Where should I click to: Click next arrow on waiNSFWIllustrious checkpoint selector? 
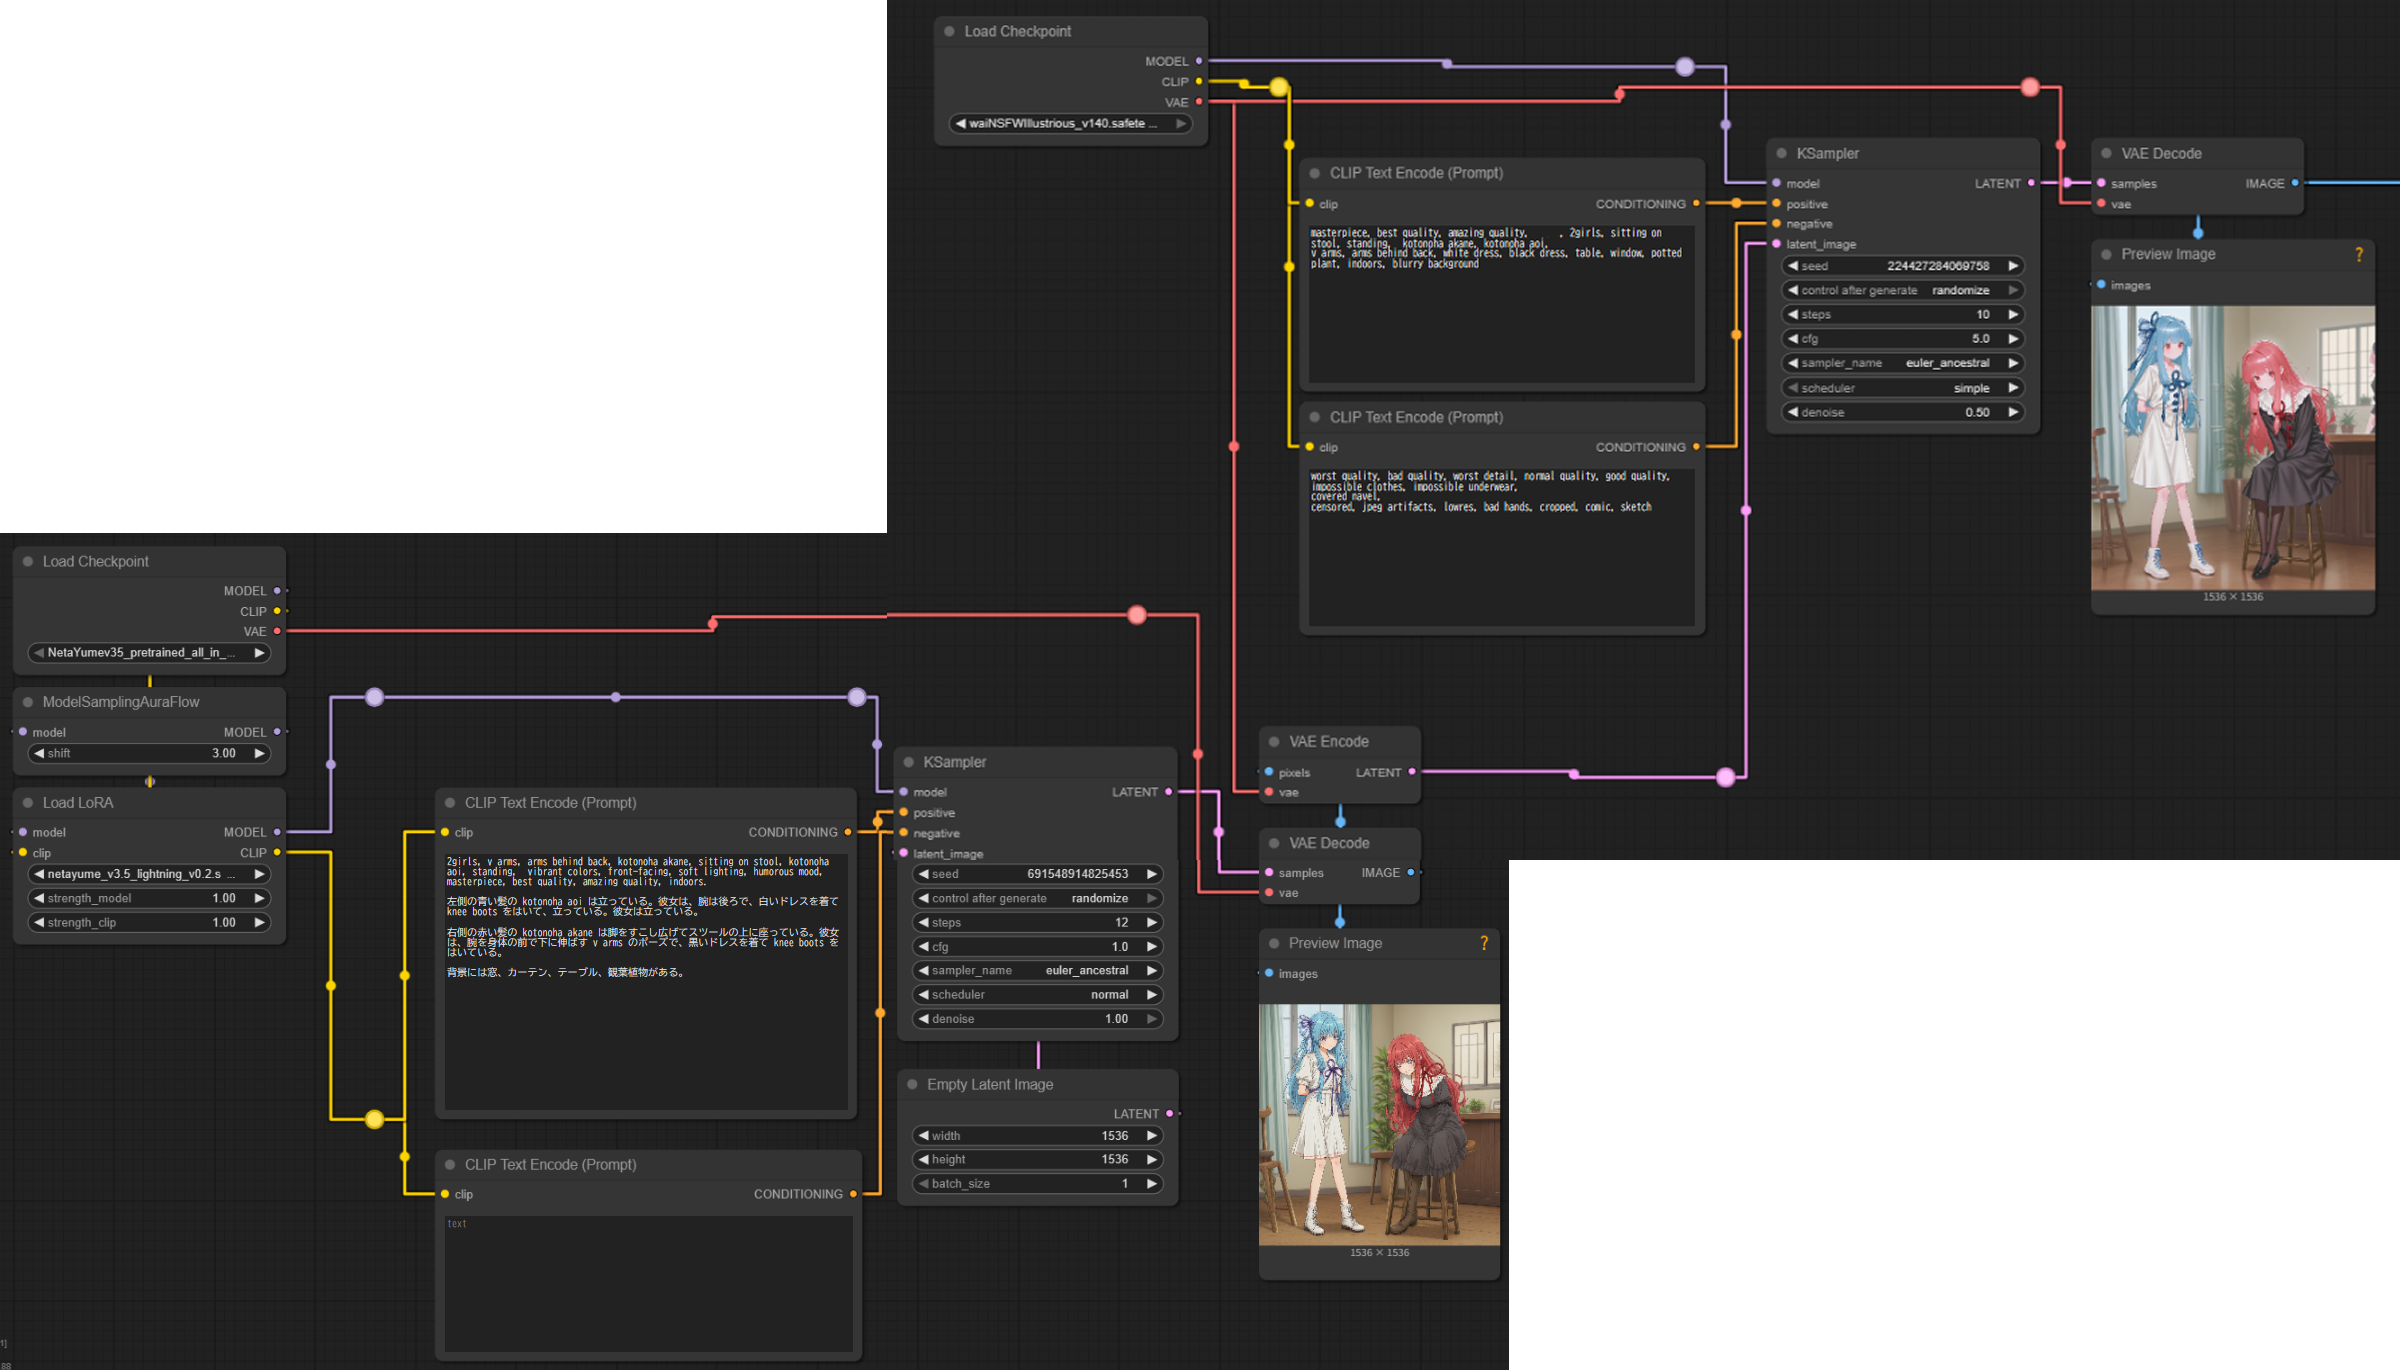pyautogui.click(x=1180, y=123)
